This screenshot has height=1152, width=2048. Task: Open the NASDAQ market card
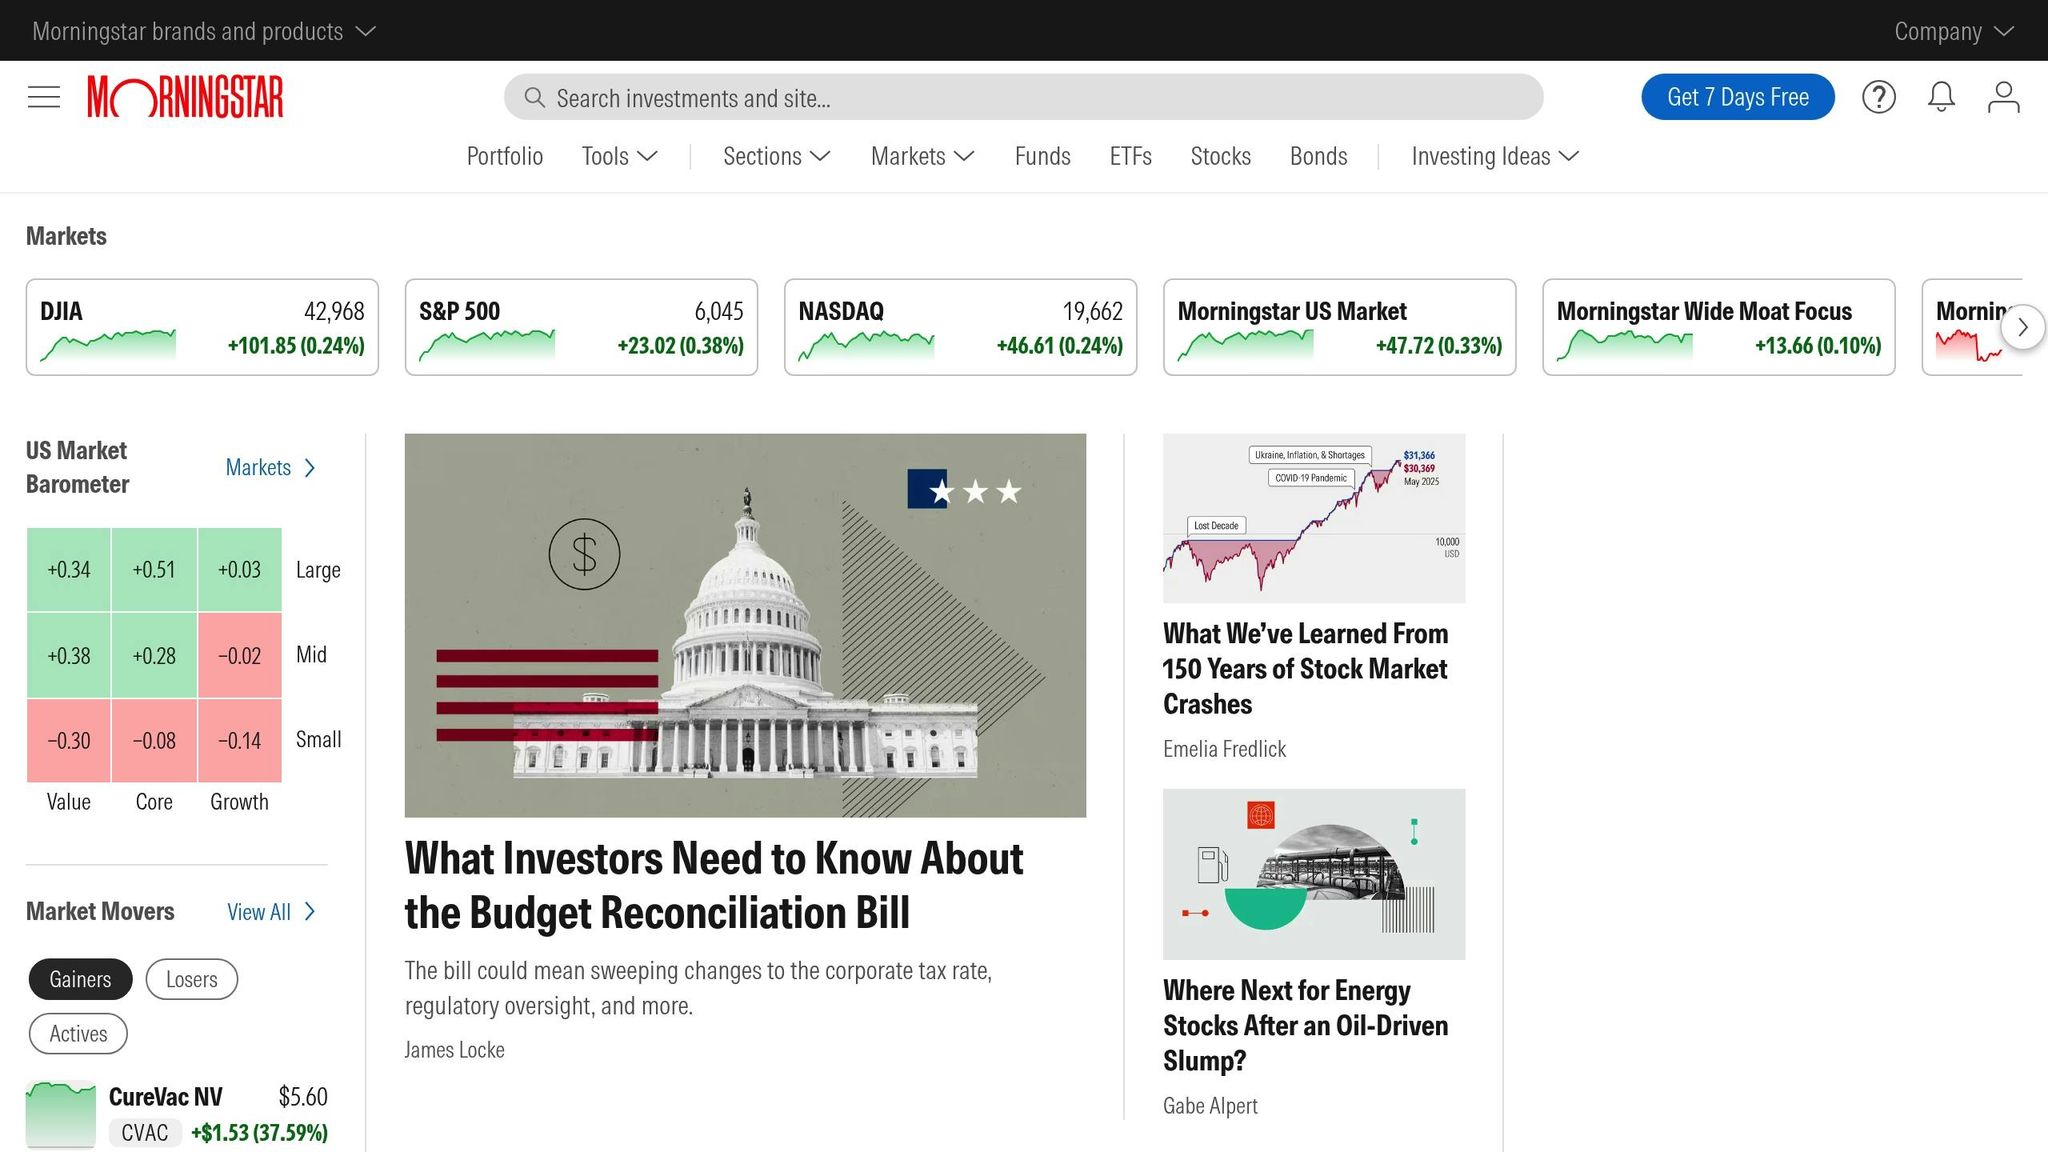[x=960, y=327]
